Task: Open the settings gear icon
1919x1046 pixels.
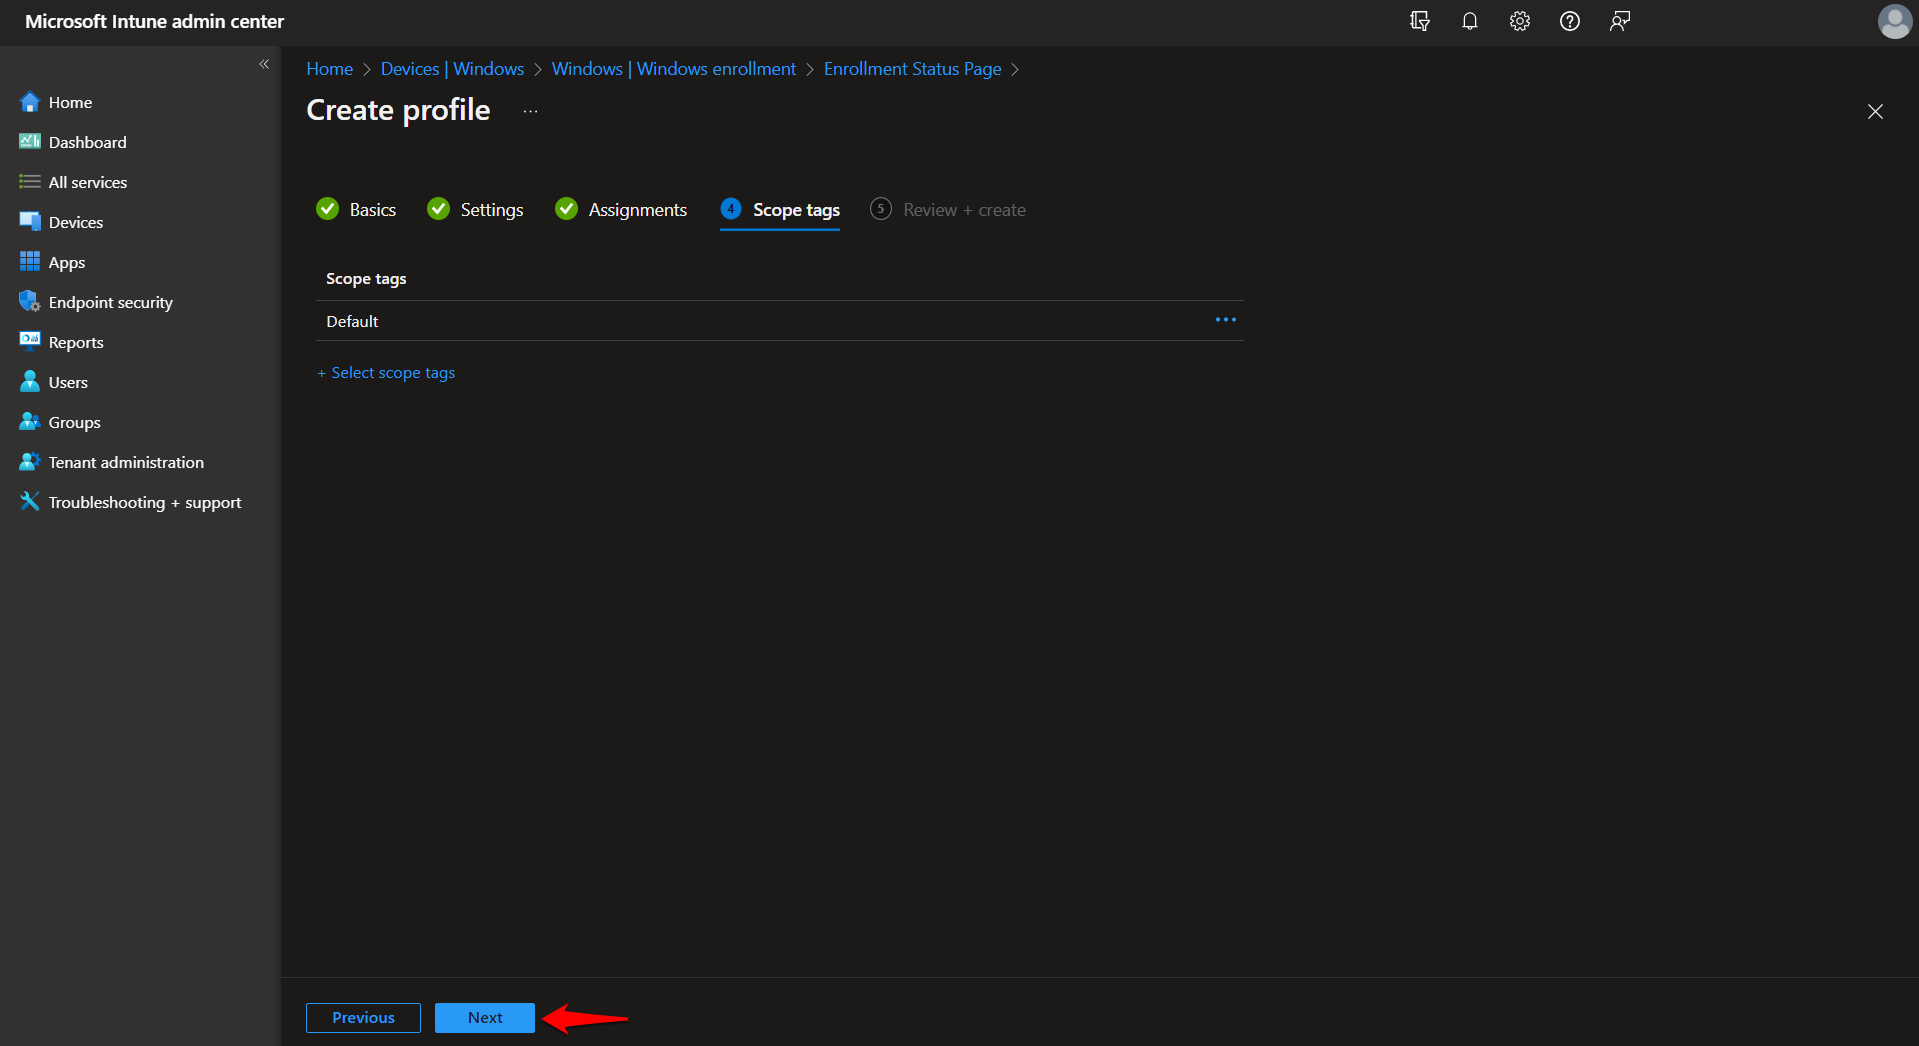Action: [x=1519, y=21]
